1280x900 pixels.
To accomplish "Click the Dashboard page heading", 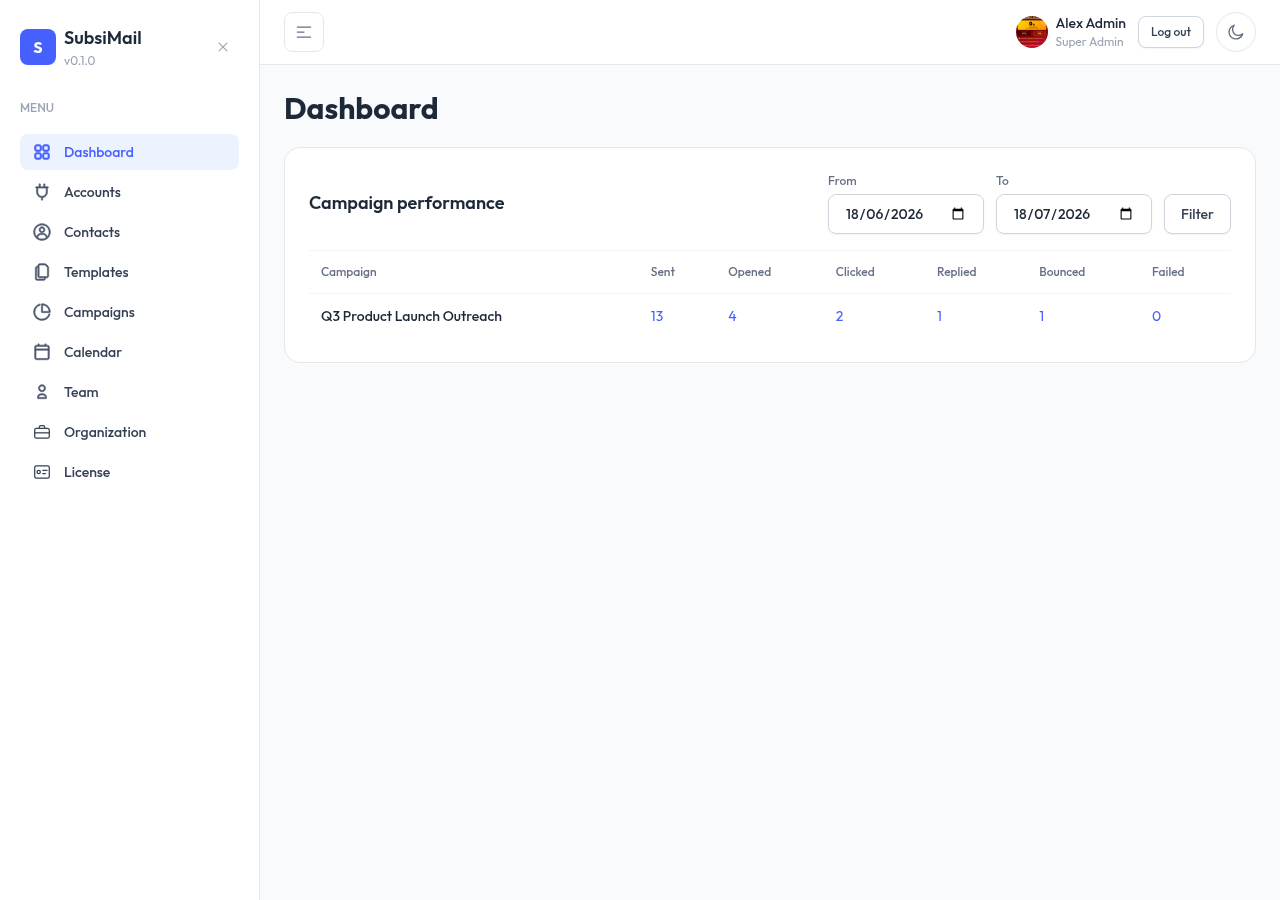I will [x=361, y=108].
